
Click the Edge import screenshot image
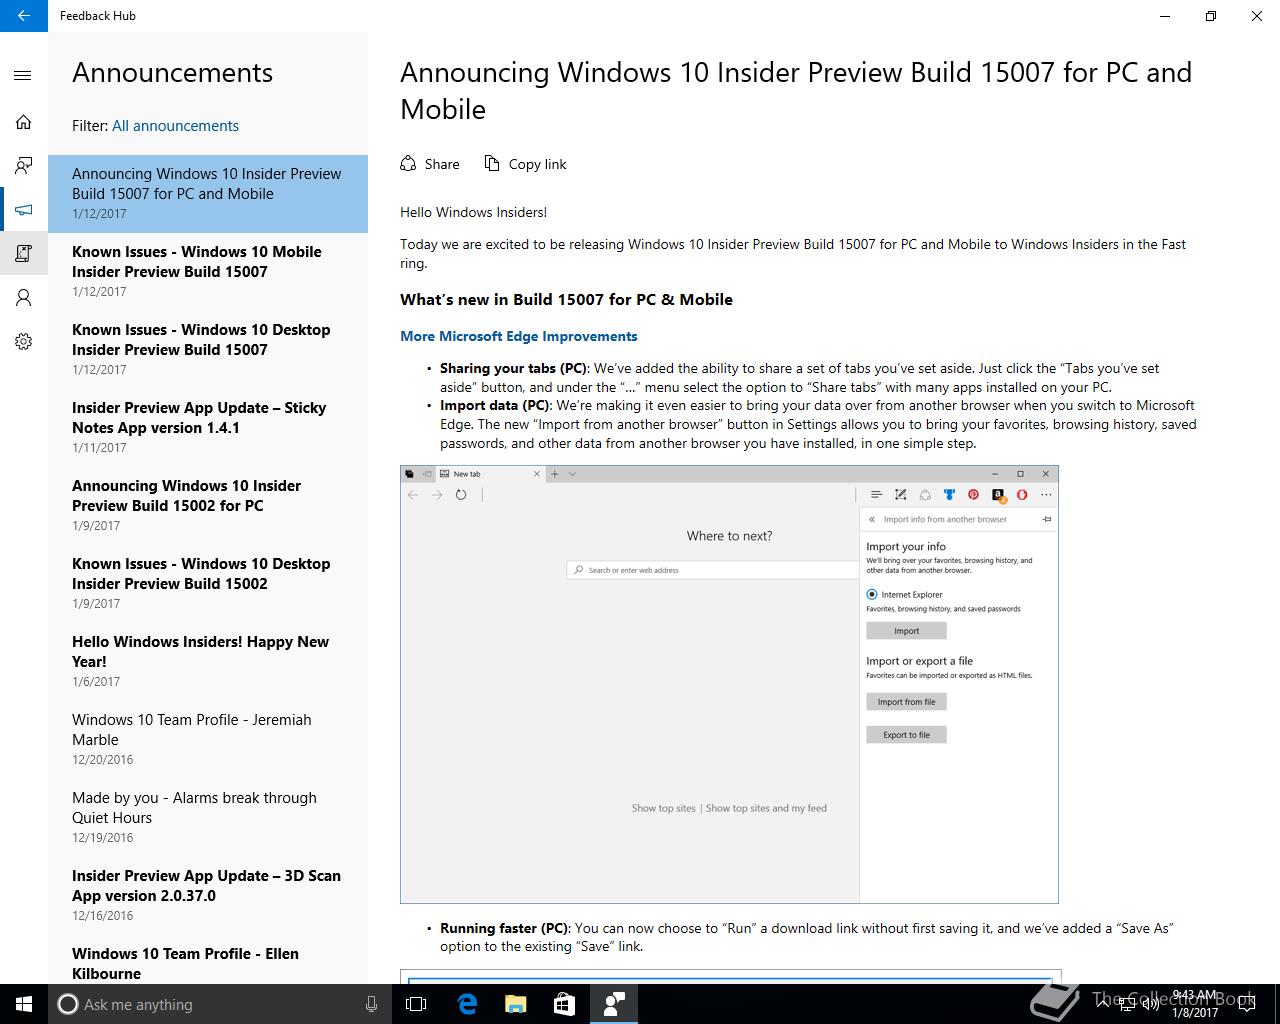click(x=729, y=685)
